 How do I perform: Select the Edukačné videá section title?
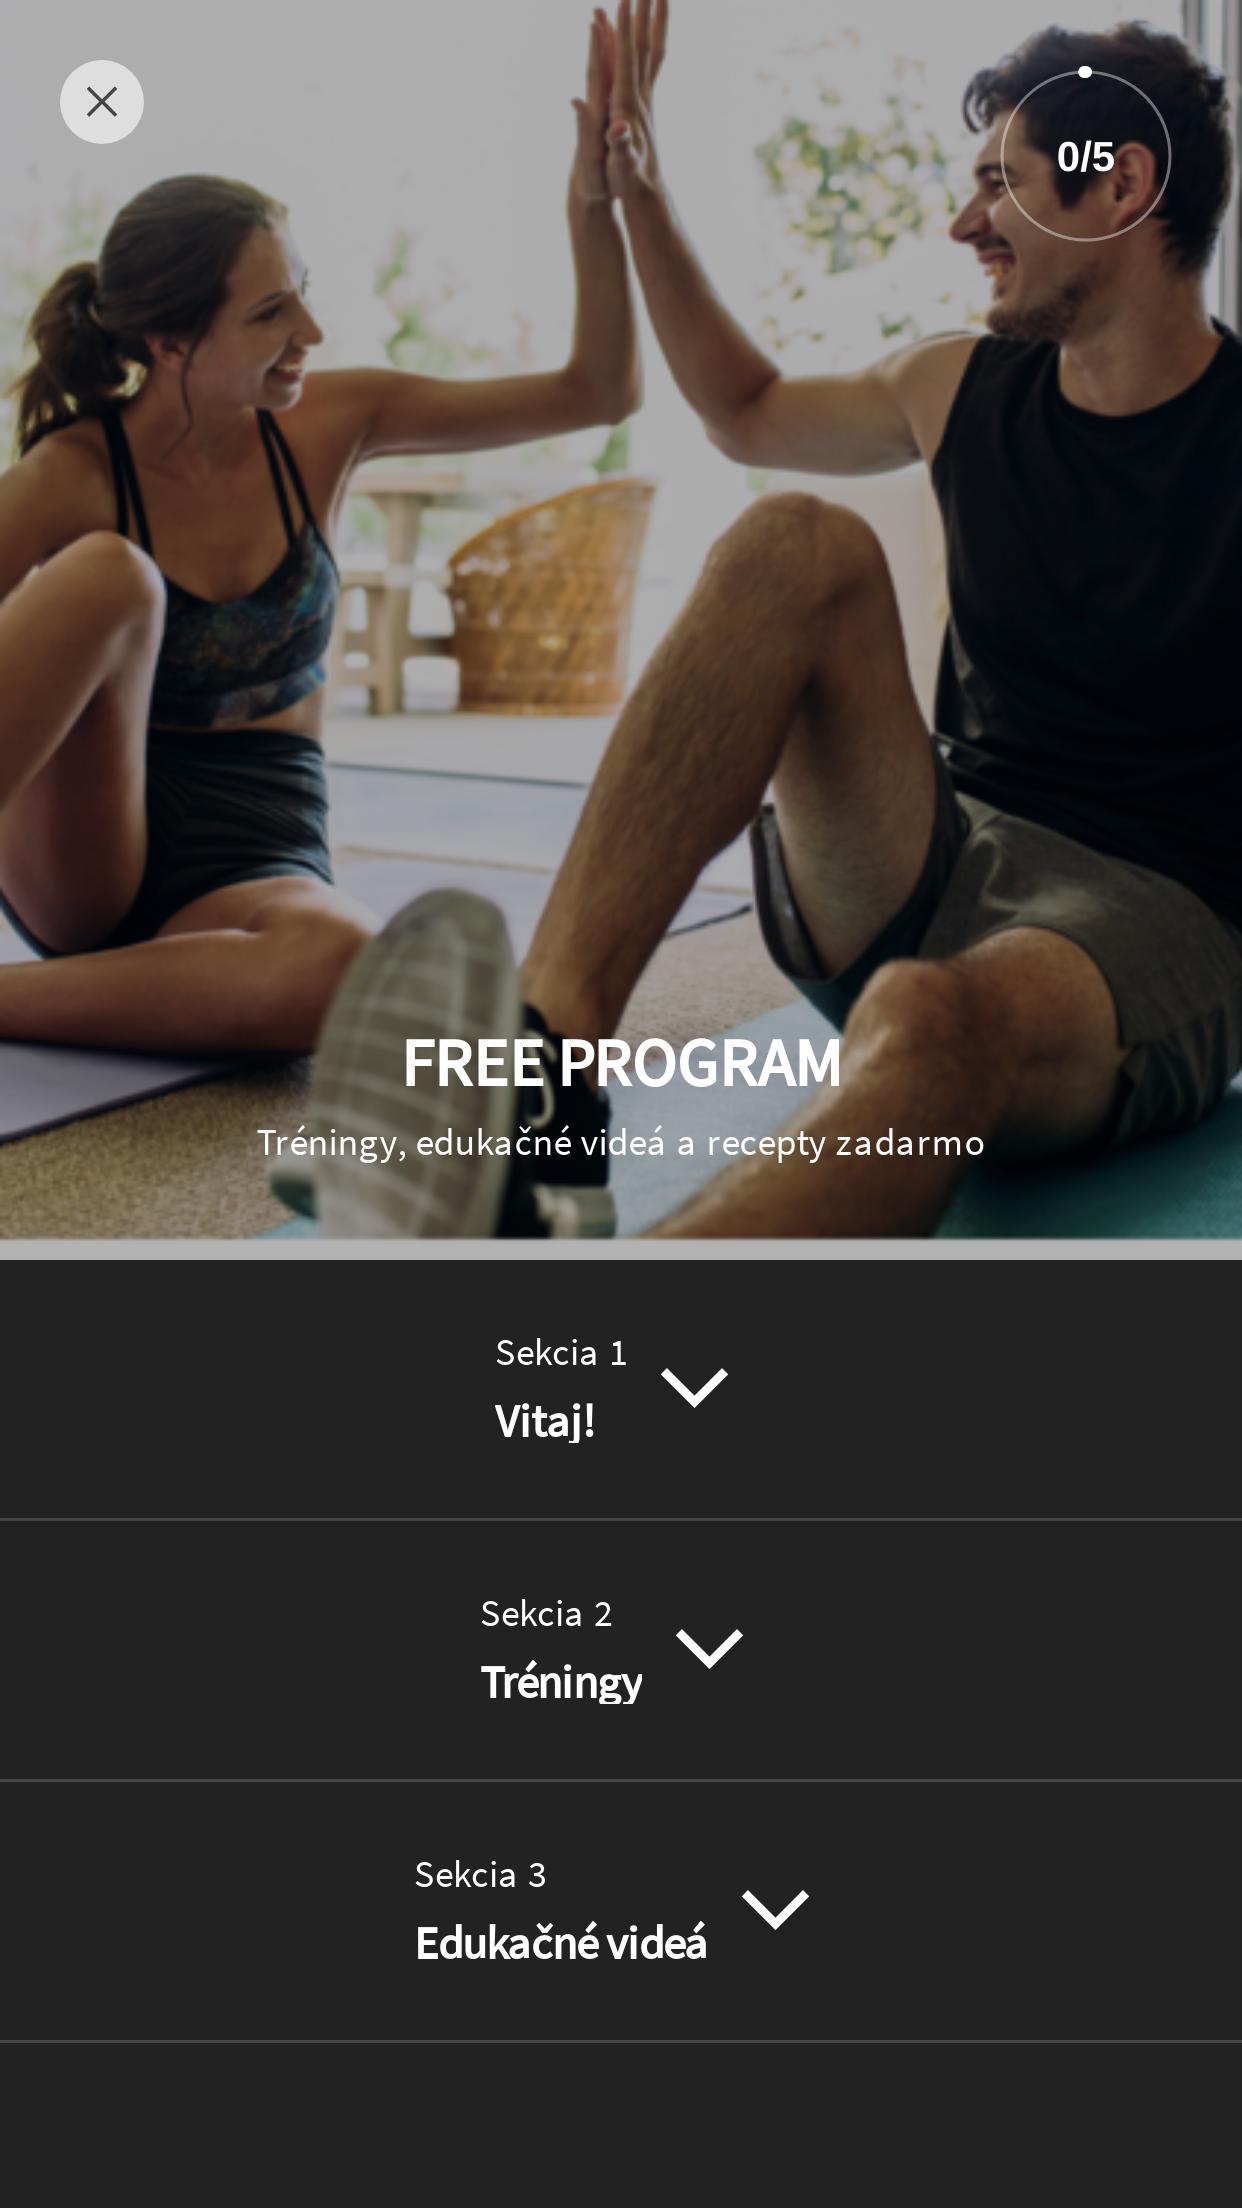[561, 1943]
